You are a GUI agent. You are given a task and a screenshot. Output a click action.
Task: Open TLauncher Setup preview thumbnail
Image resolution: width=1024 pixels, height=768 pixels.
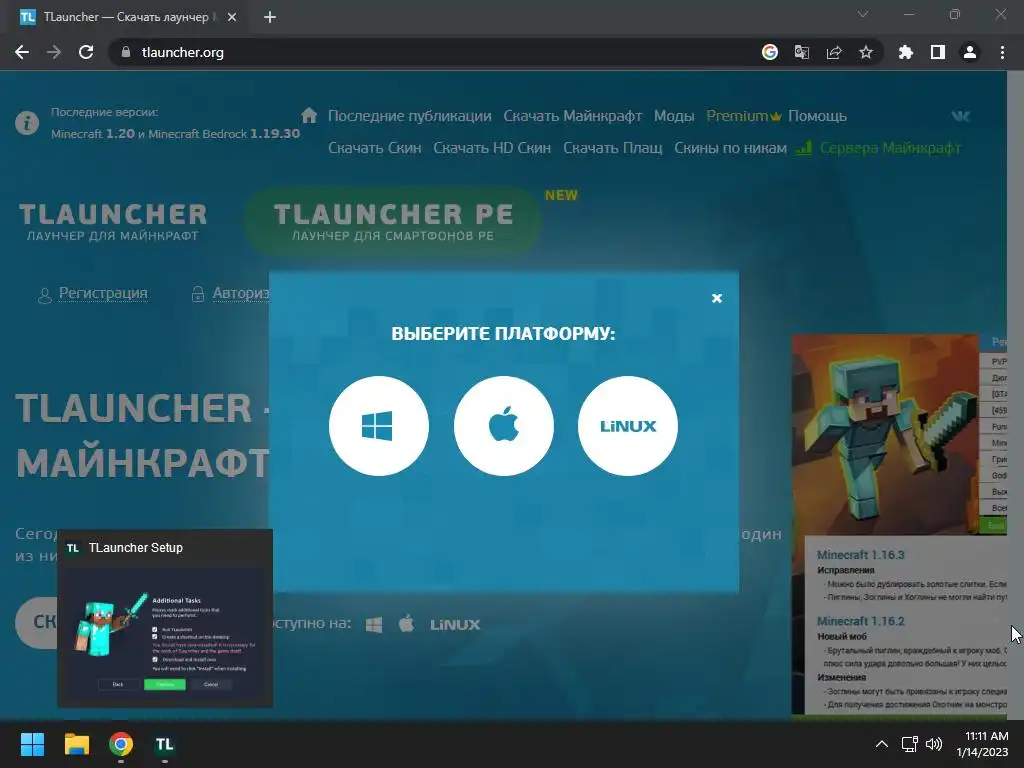(x=165, y=618)
